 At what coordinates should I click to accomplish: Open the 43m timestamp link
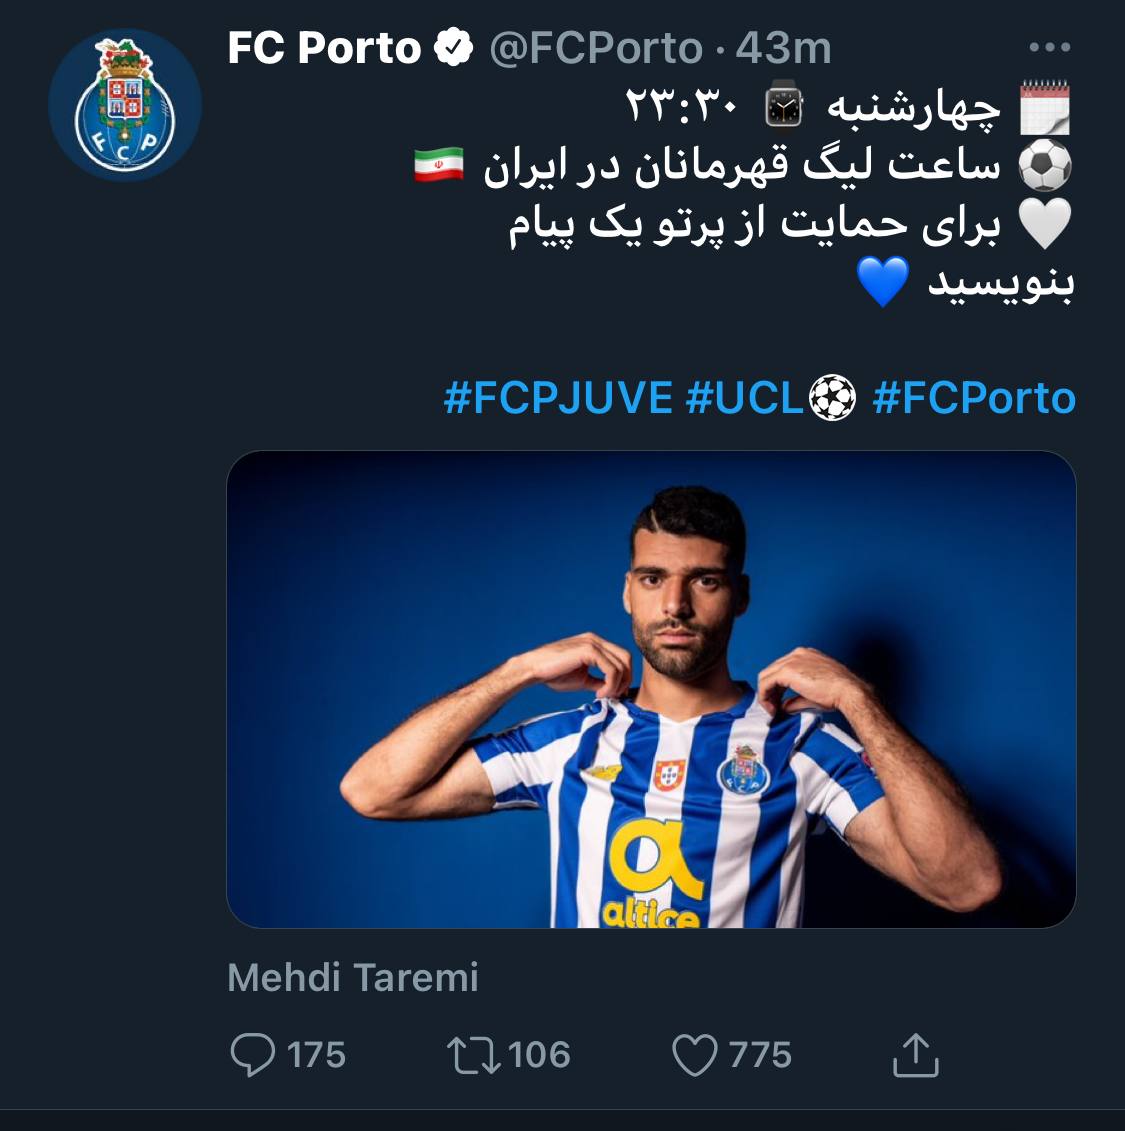click(x=783, y=48)
